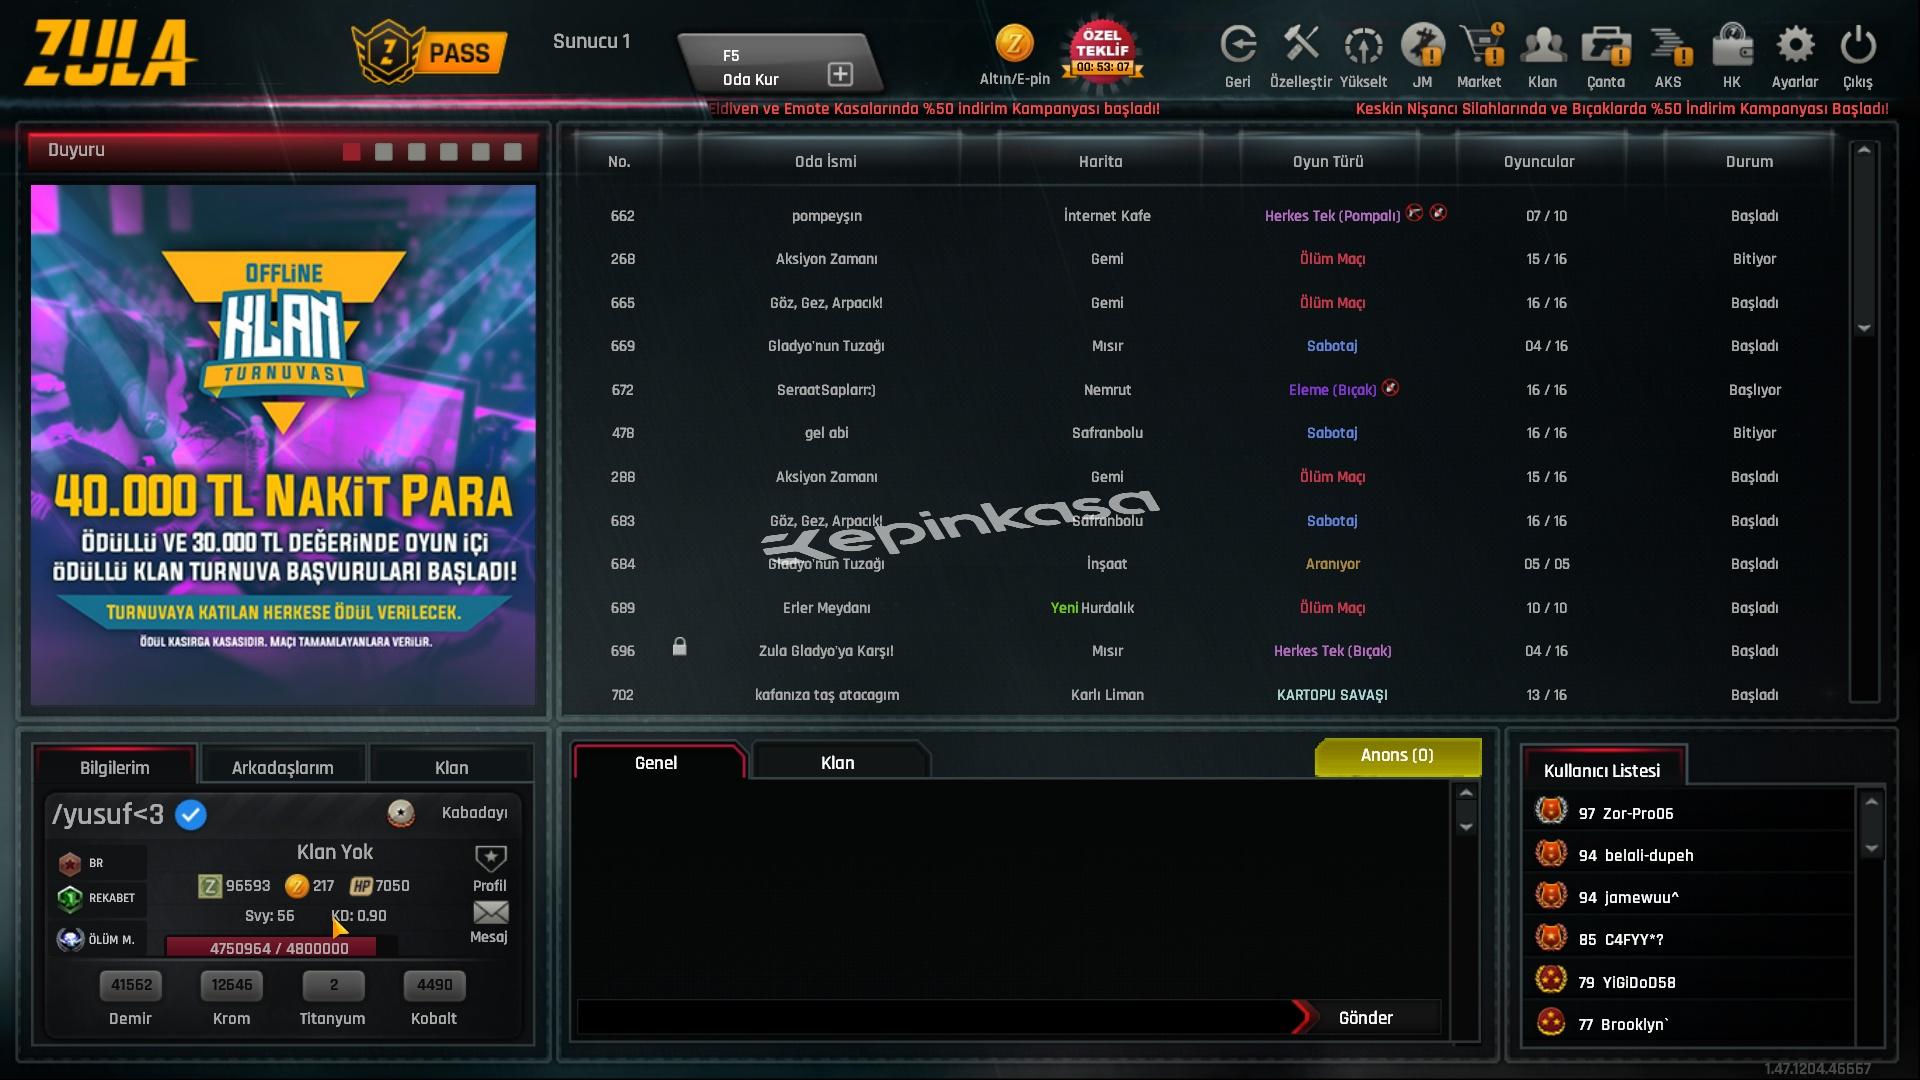The height and width of the screenshot is (1080, 1920).
Task: Open the Klan icon in the top bar
Action: tap(1543, 45)
